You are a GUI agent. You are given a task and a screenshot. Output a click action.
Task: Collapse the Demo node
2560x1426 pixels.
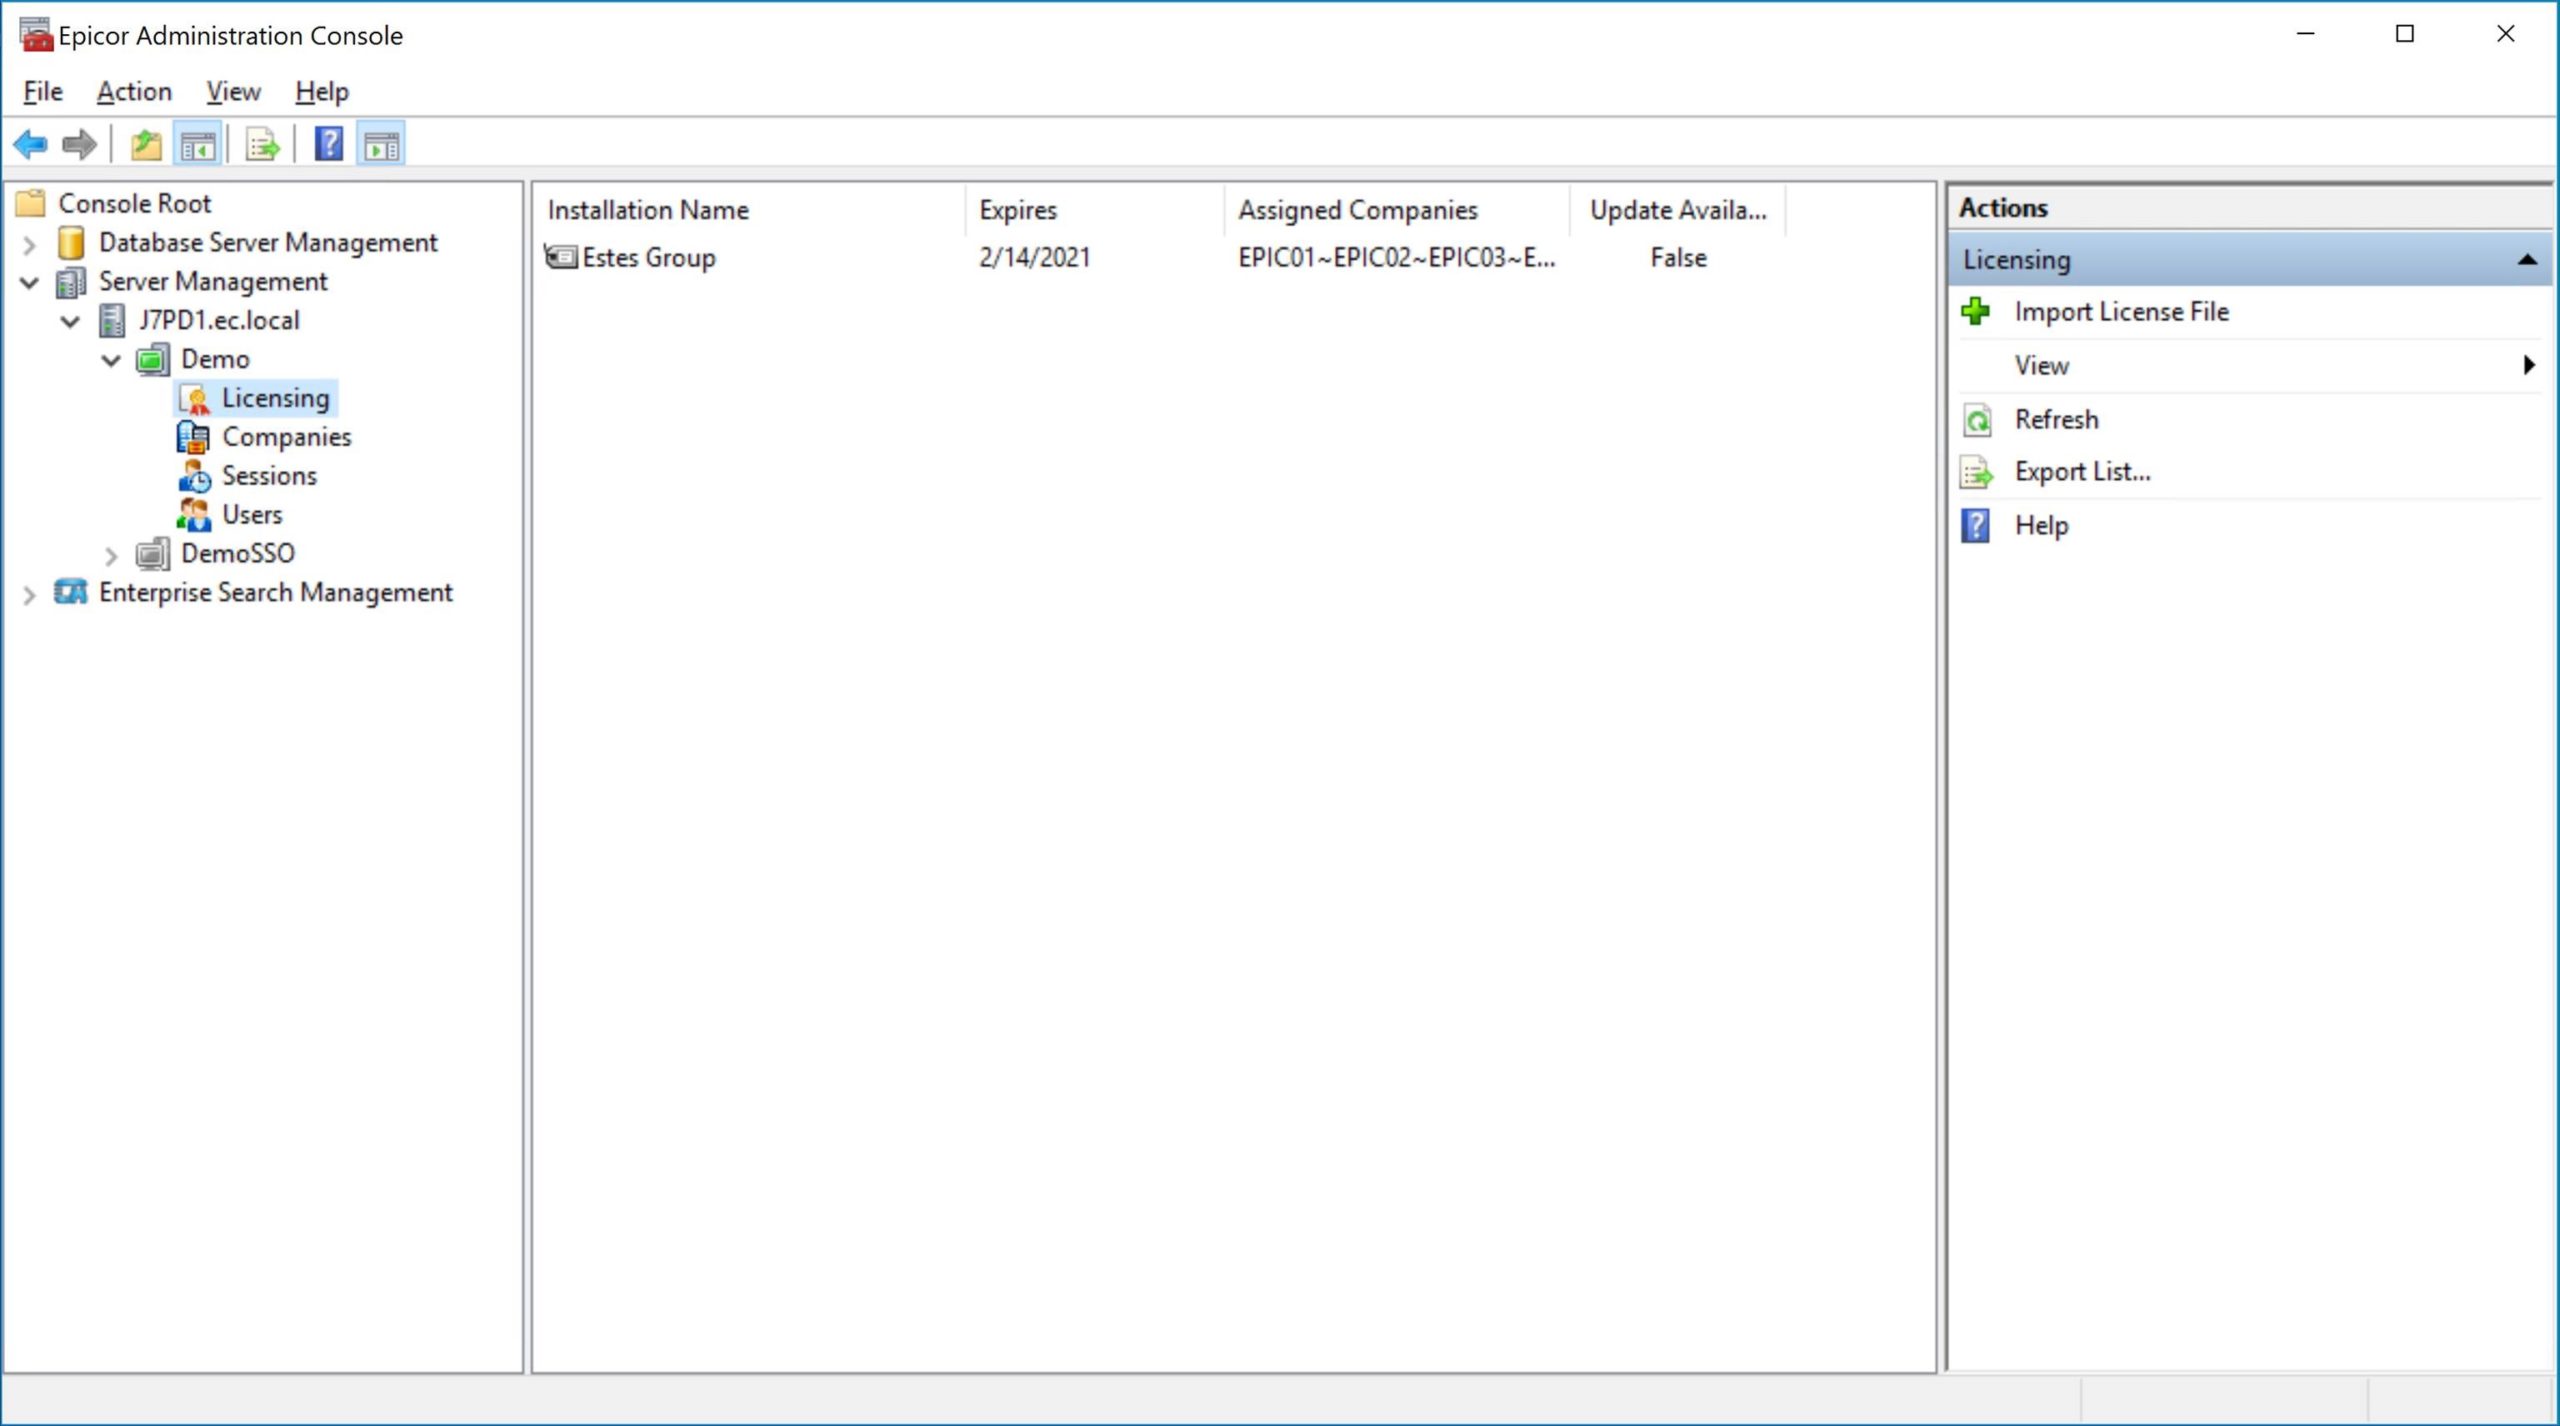point(111,360)
